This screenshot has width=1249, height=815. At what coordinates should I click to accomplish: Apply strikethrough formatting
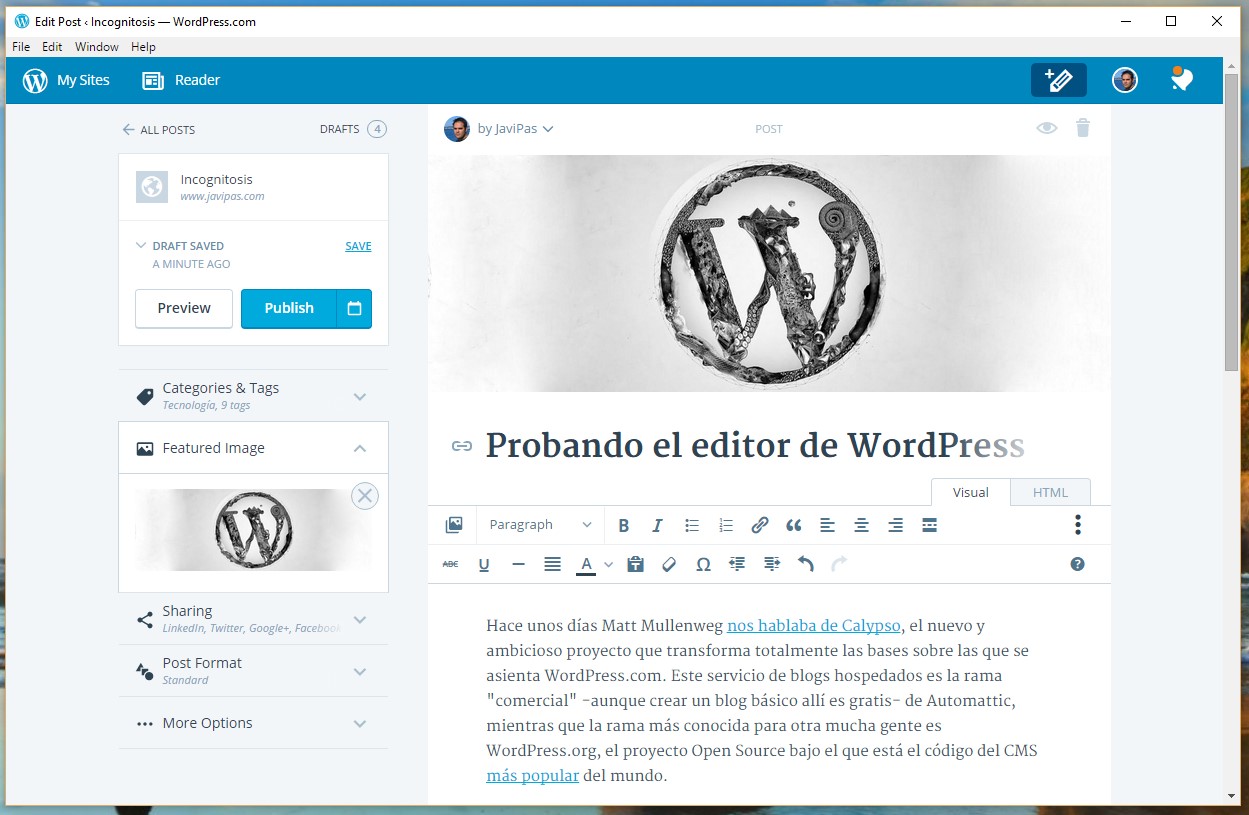tap(451, 564)
